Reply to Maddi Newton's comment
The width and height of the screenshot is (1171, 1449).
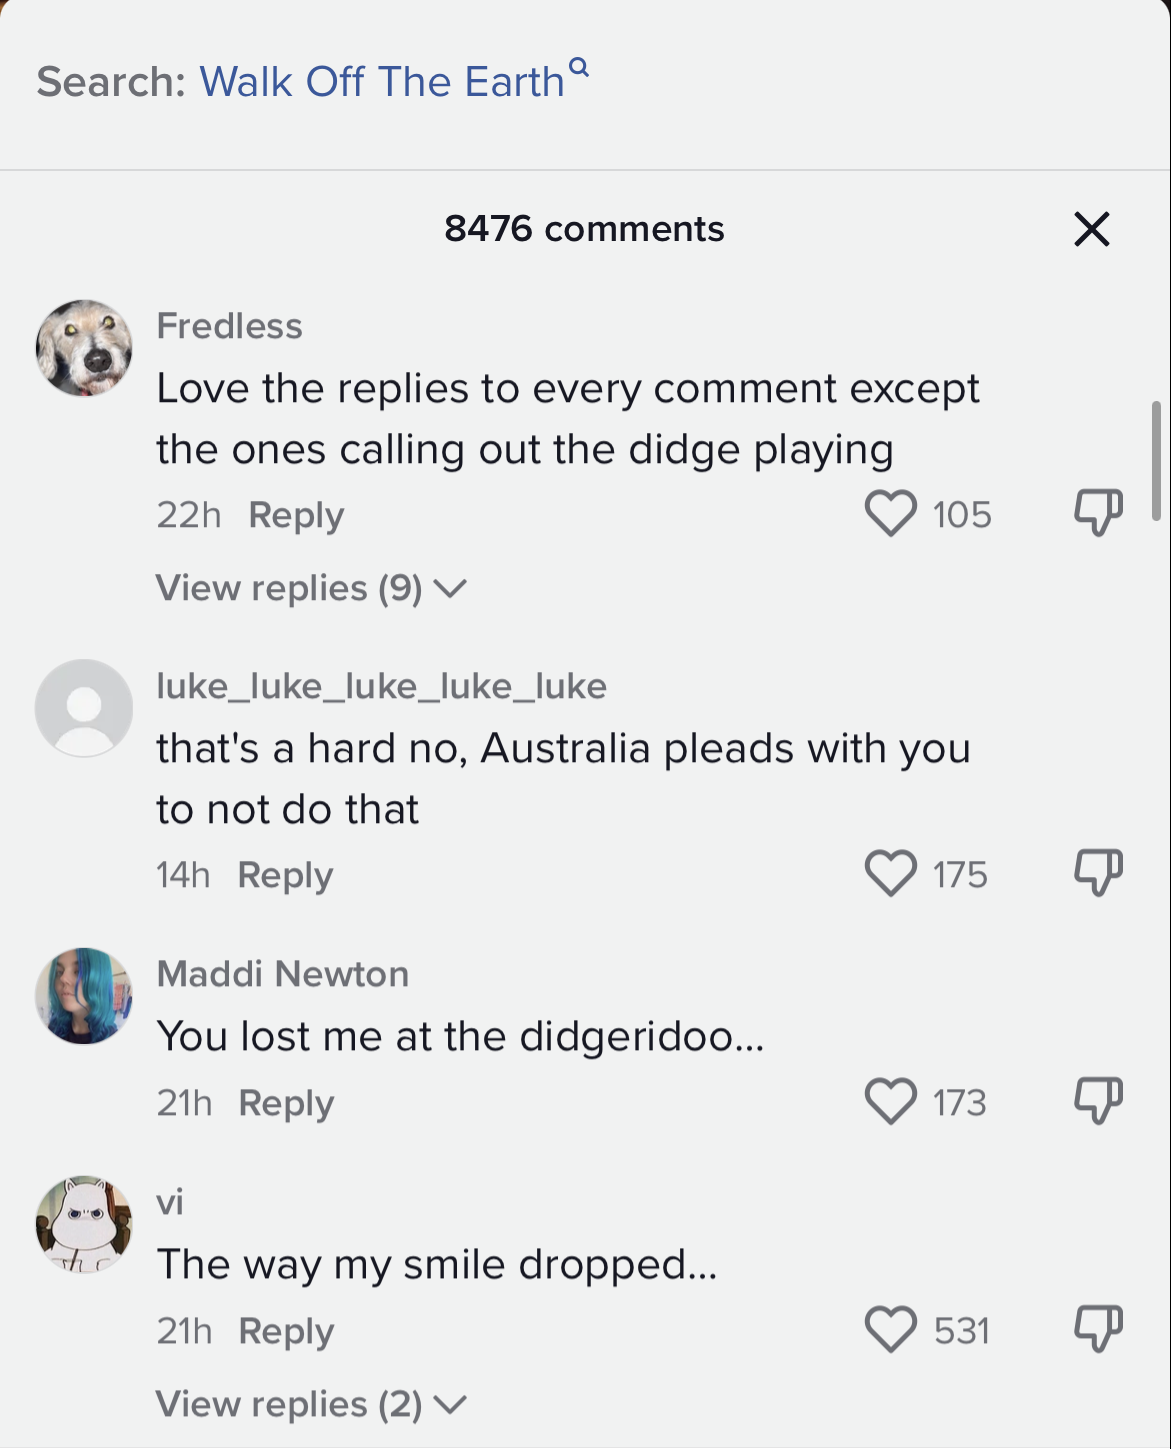[x=286, y=1103]
